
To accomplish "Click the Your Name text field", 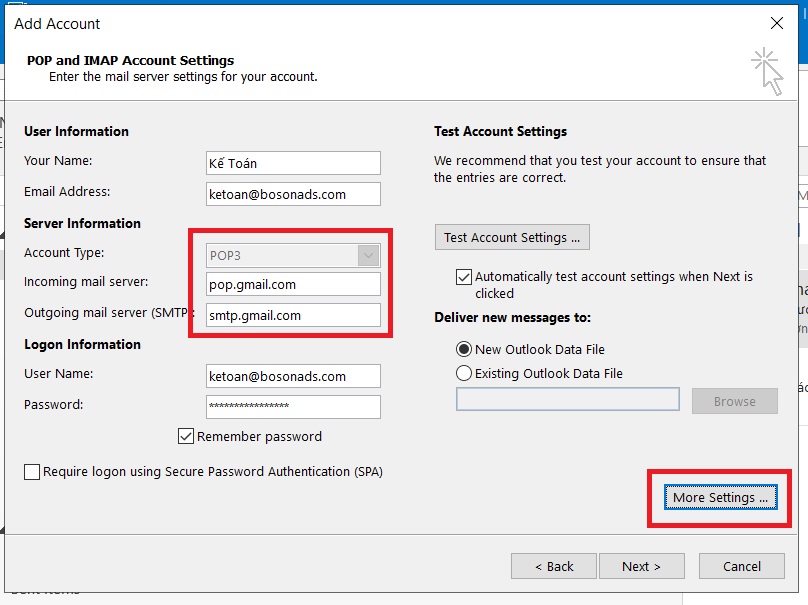I will (293, 163).
